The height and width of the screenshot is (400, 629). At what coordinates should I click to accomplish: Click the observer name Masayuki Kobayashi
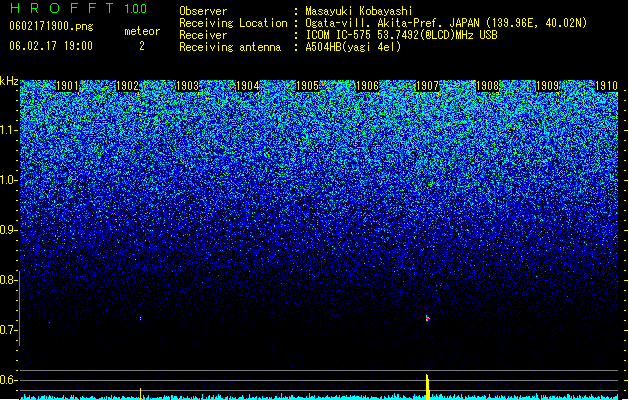[359, 11]
